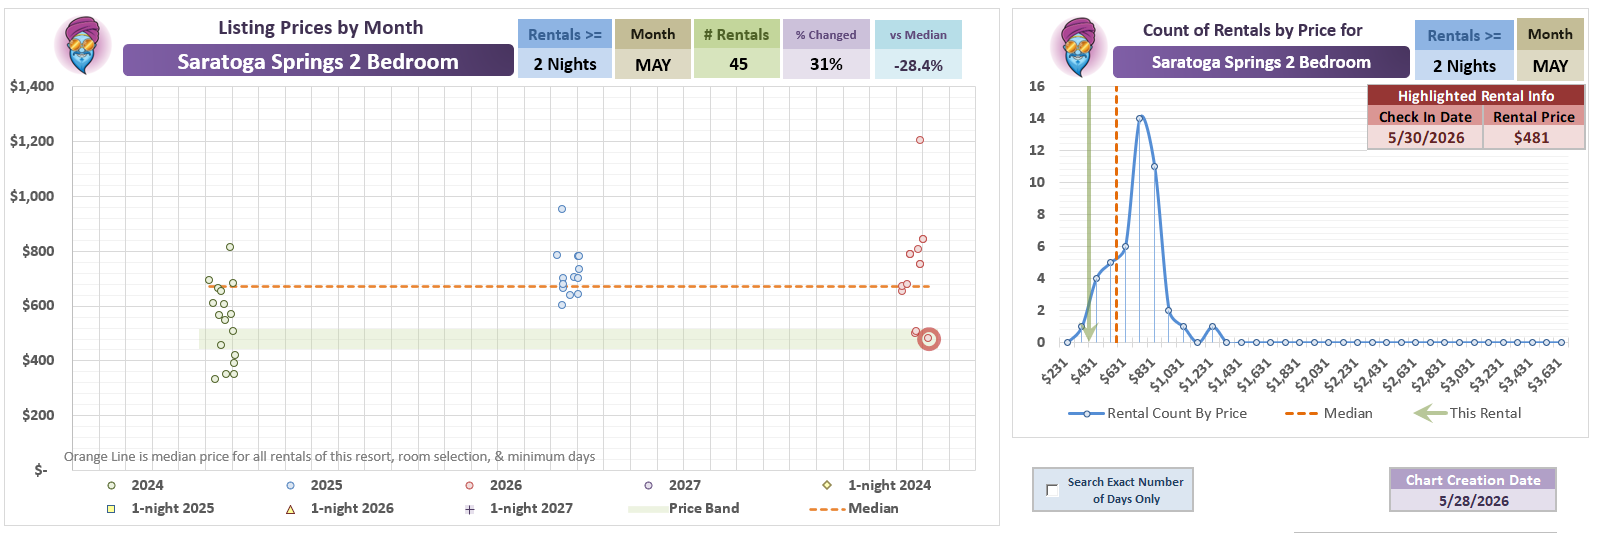The image size is (1598, 533).
Task: Click the Orange Line median explanation note
Action: click(x=329, y=456)
